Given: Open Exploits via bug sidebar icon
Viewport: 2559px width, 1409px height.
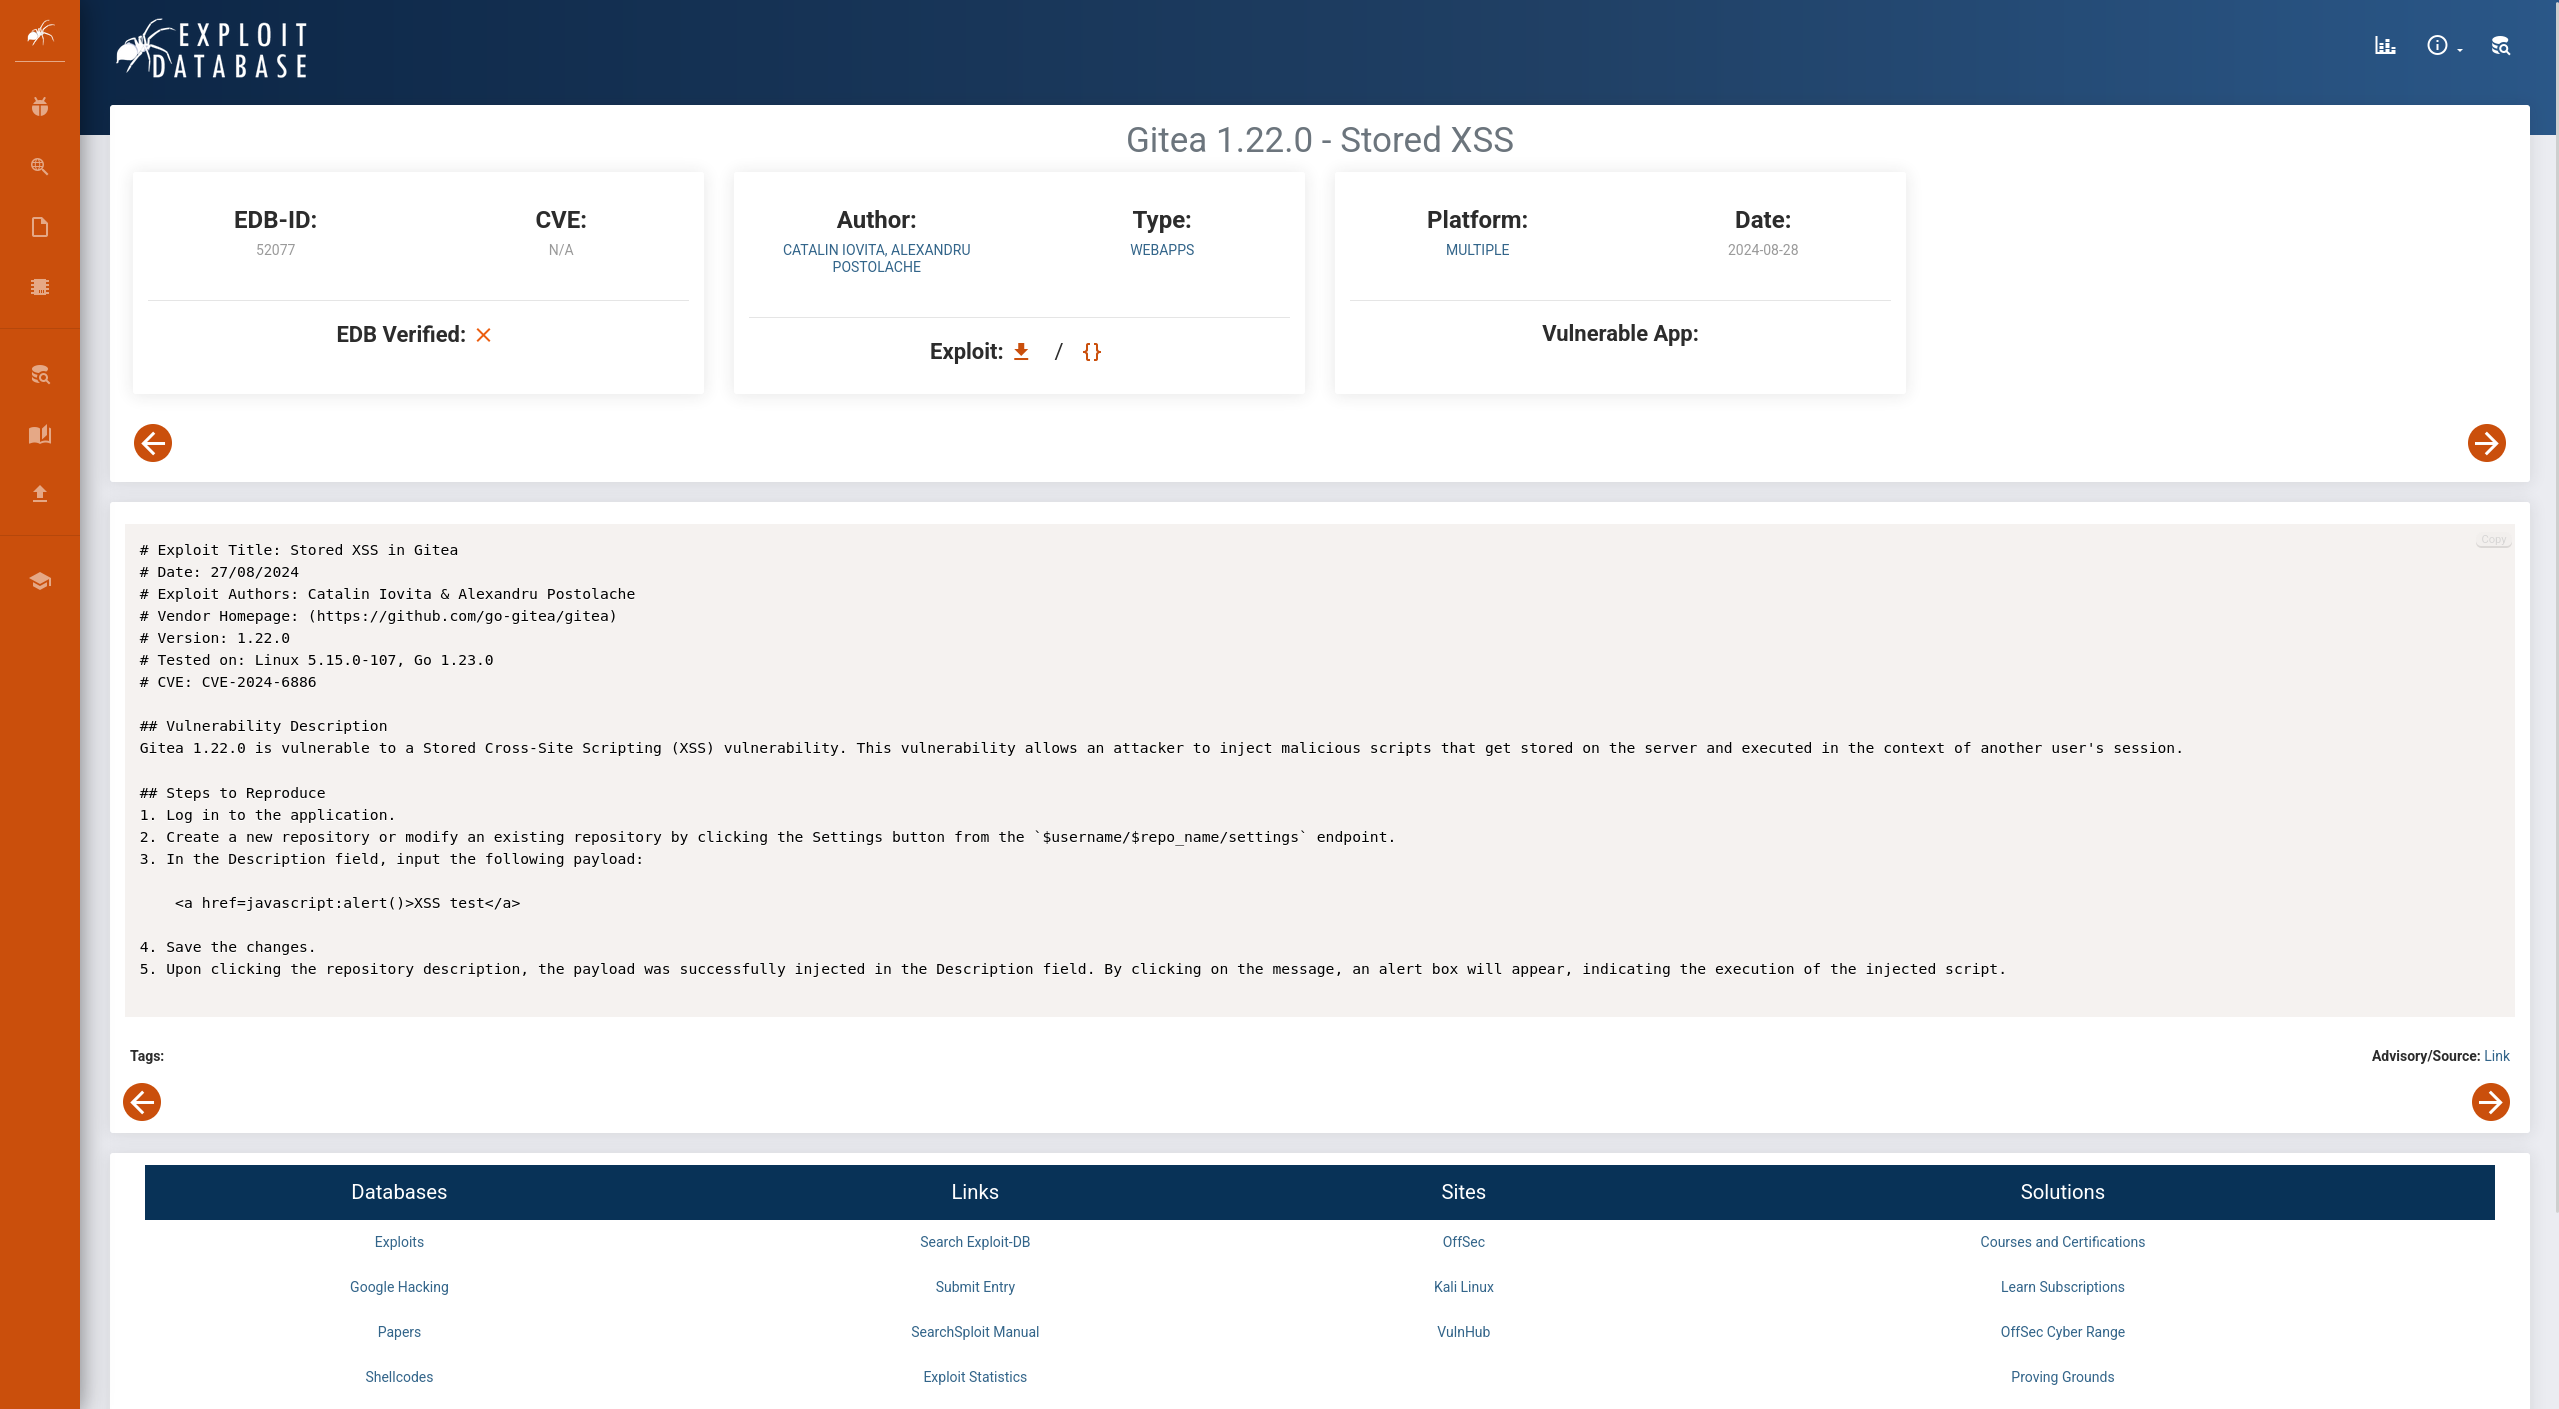Looking at the screenshot, I should (40, 107).
